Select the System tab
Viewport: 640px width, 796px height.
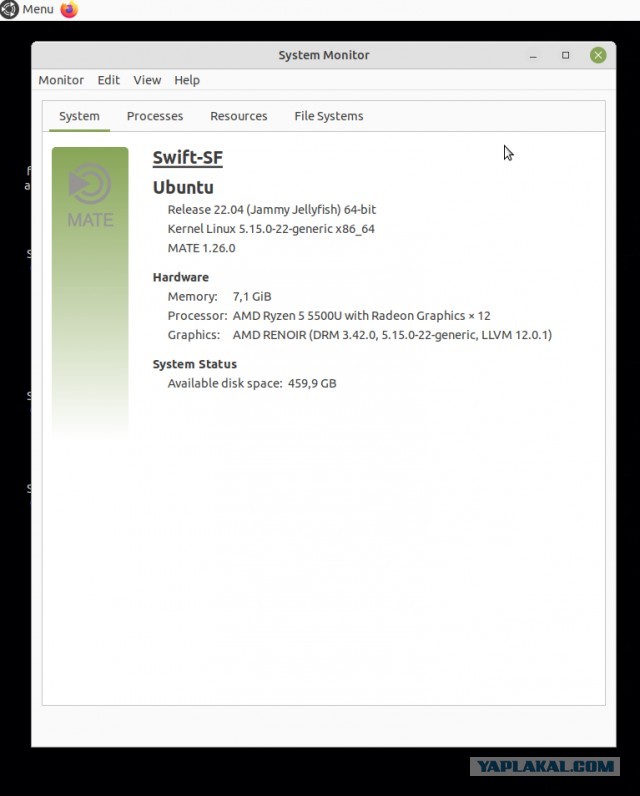[79, 116]
